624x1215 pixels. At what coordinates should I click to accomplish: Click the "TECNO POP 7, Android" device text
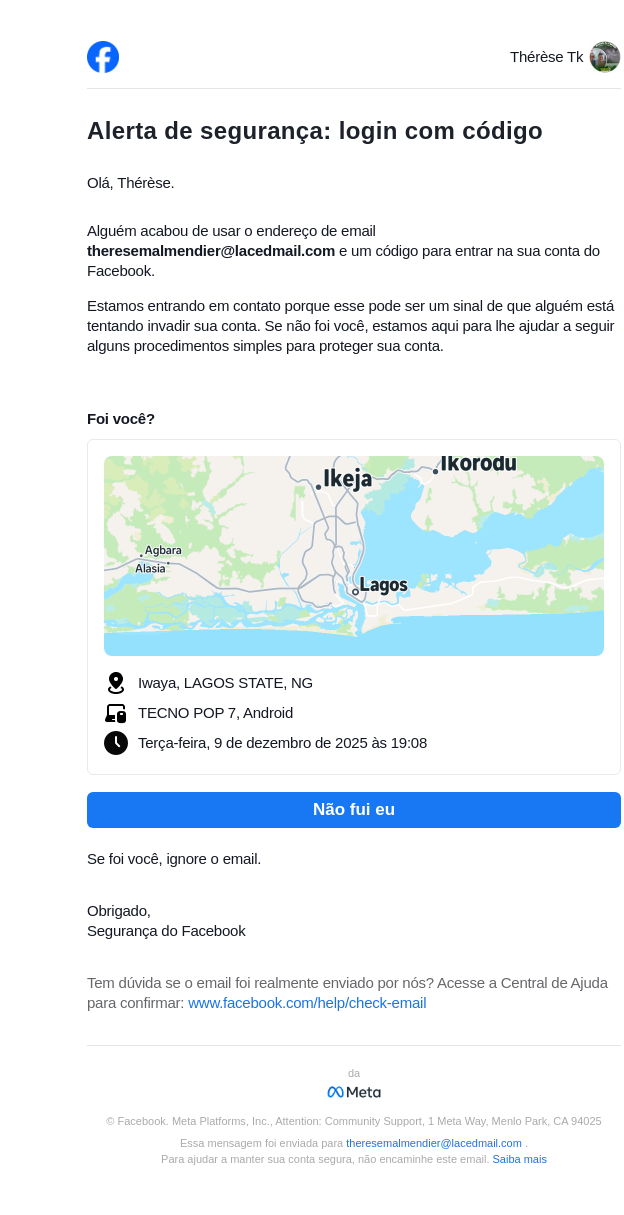(x=215, y=713)
